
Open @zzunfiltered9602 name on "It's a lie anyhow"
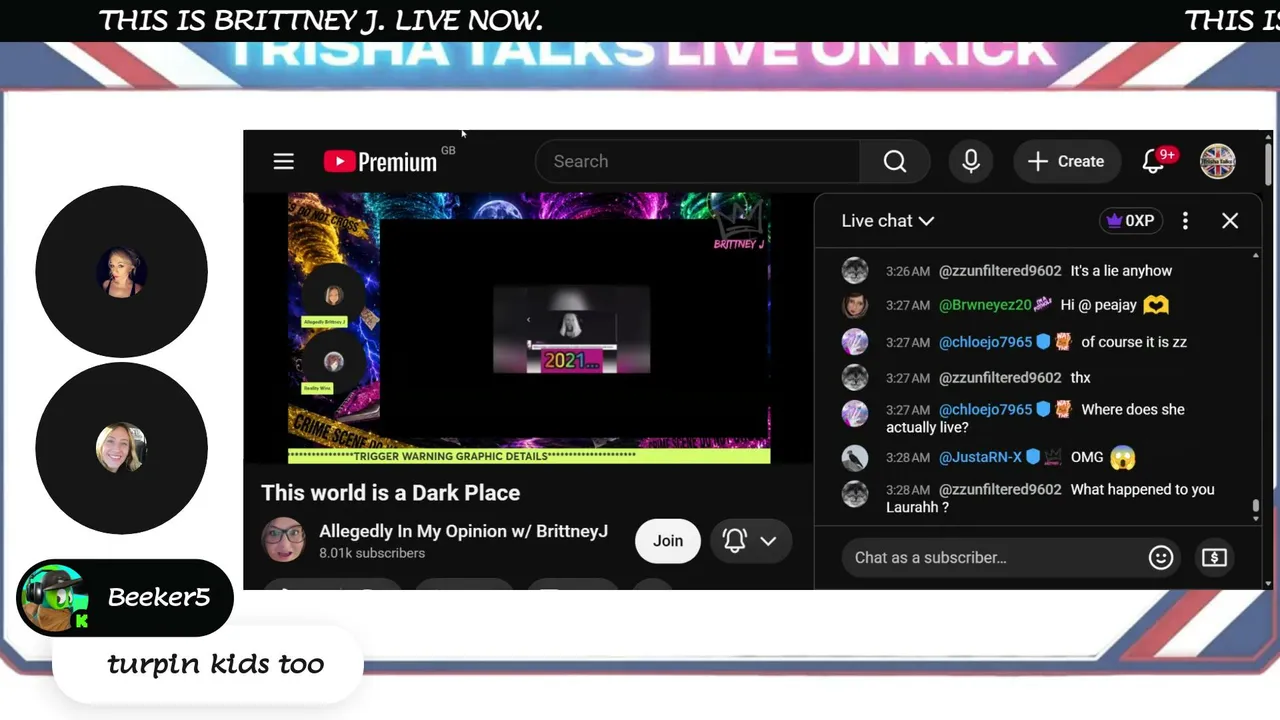[1000, 271]
